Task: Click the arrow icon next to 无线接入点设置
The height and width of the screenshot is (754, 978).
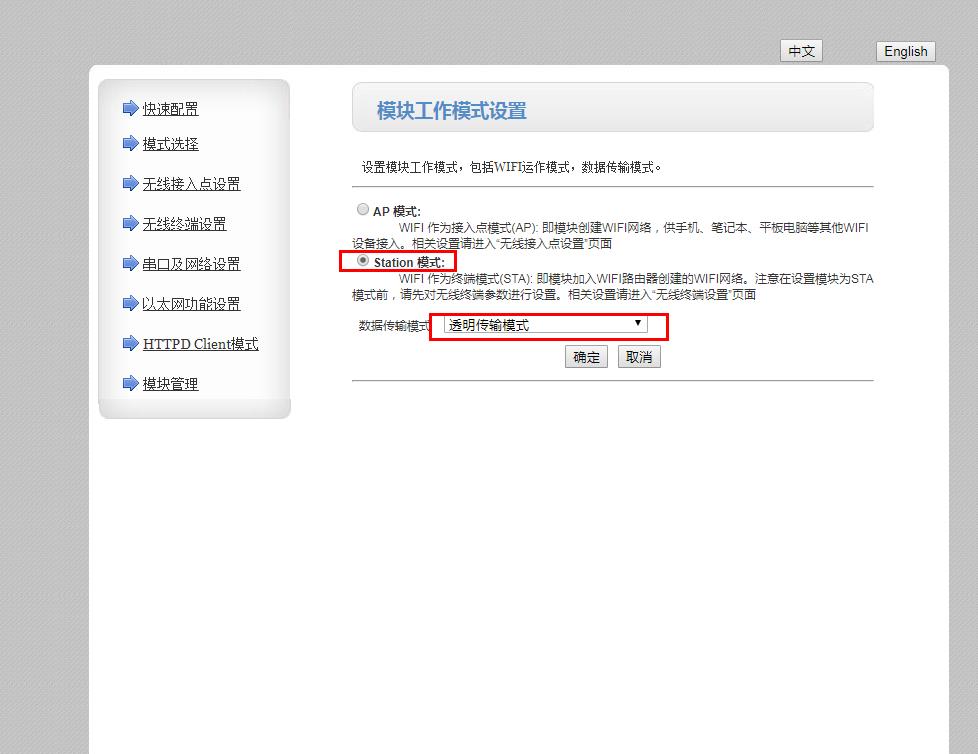Action: (130, 183)
